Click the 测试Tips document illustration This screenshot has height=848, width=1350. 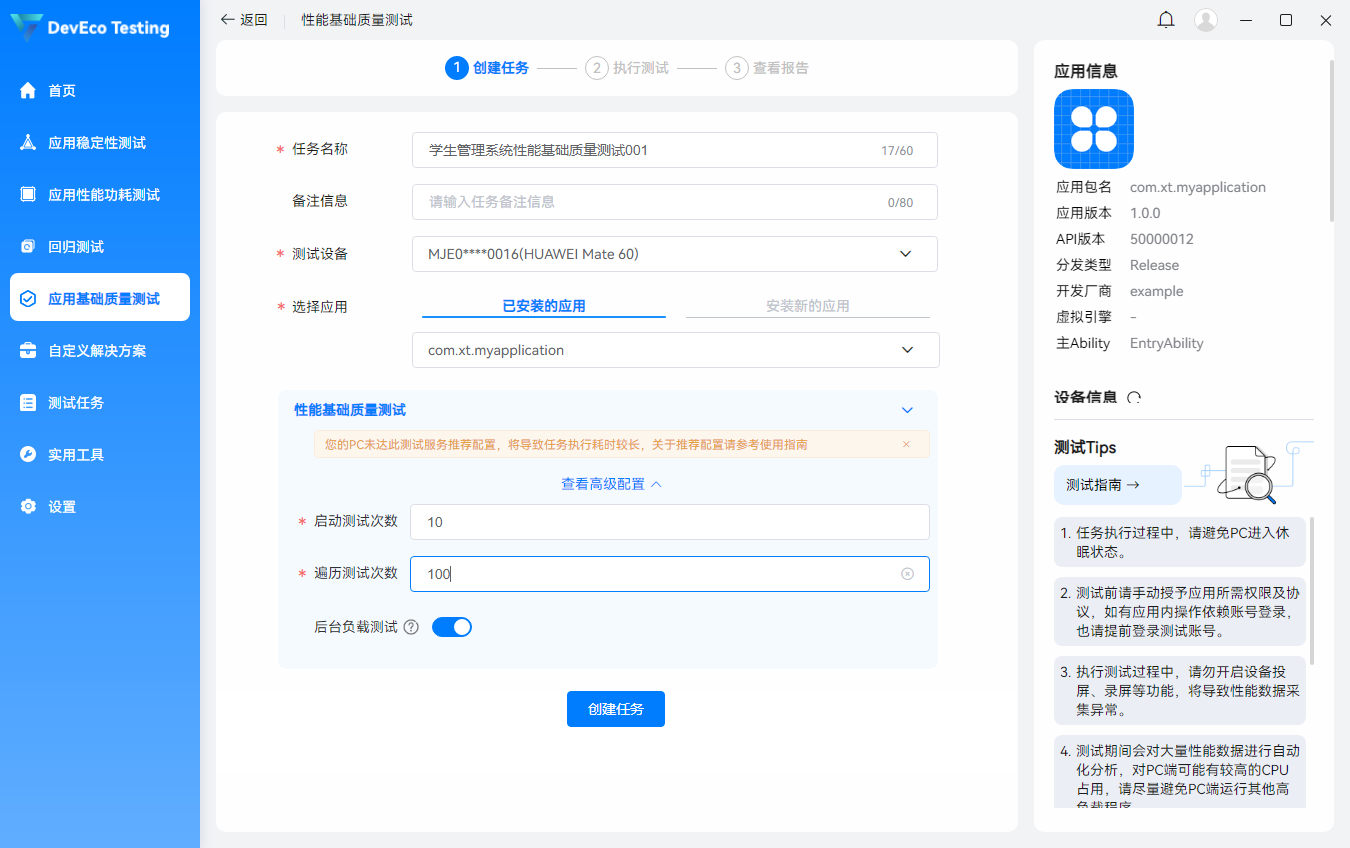coord(1250,473)
